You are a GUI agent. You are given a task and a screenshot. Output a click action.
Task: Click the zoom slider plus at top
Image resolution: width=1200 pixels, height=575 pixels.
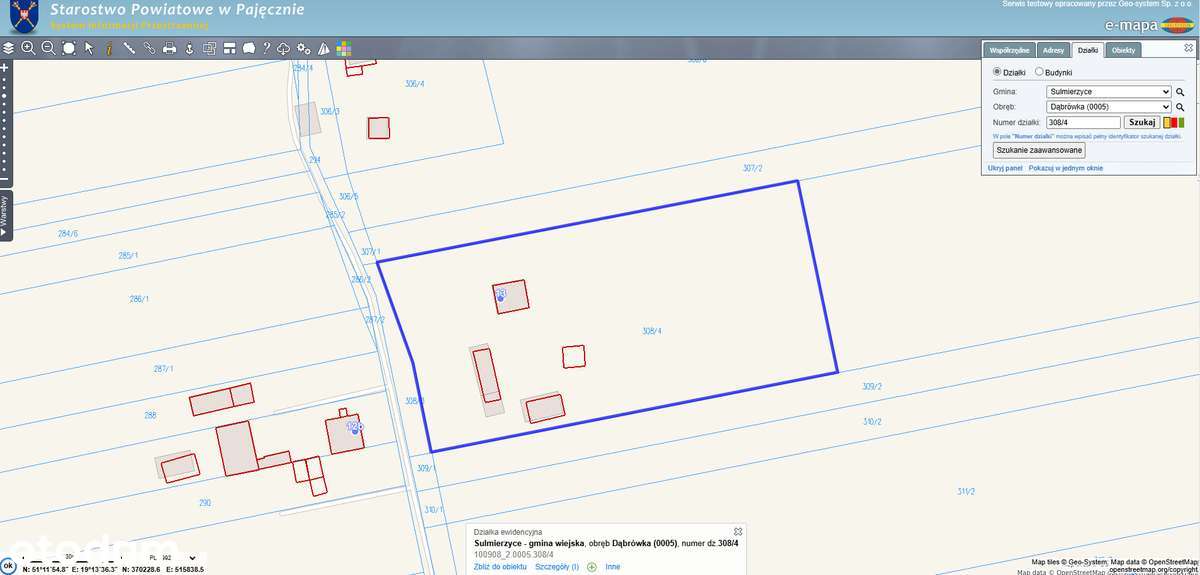point(5,67)
